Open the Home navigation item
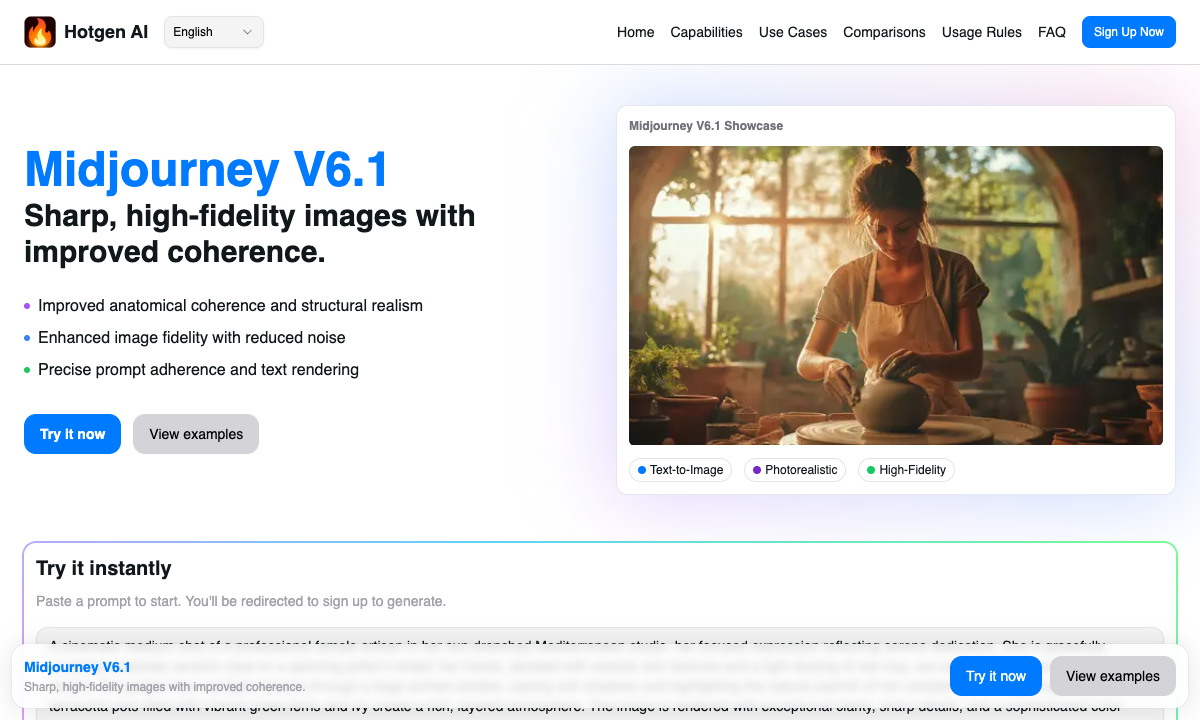This screenshot has height=720, width=1200. click(x=636, y=32)
